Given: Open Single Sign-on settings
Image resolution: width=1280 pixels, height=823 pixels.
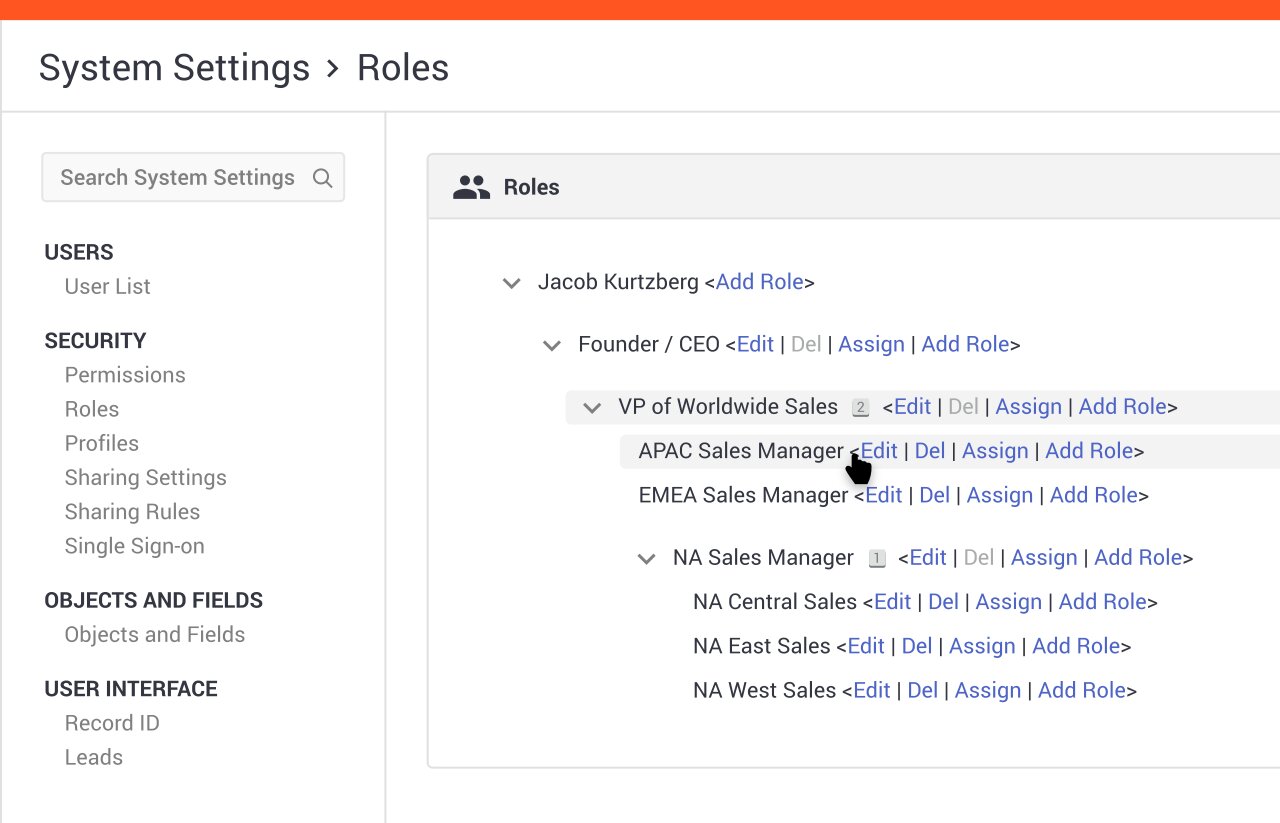Looking at the screenshot, I should [x=134, y=546].
